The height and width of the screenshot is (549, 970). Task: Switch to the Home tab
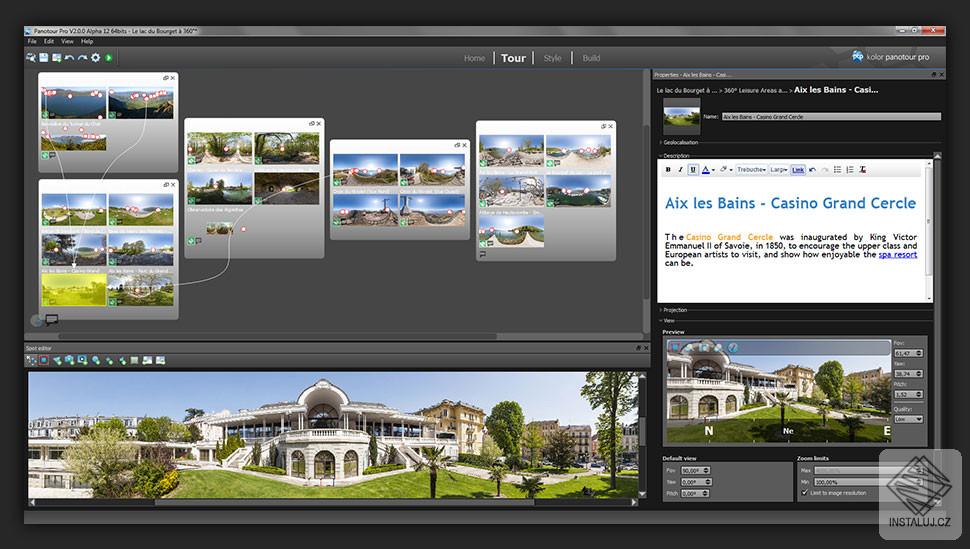(474, 58)
